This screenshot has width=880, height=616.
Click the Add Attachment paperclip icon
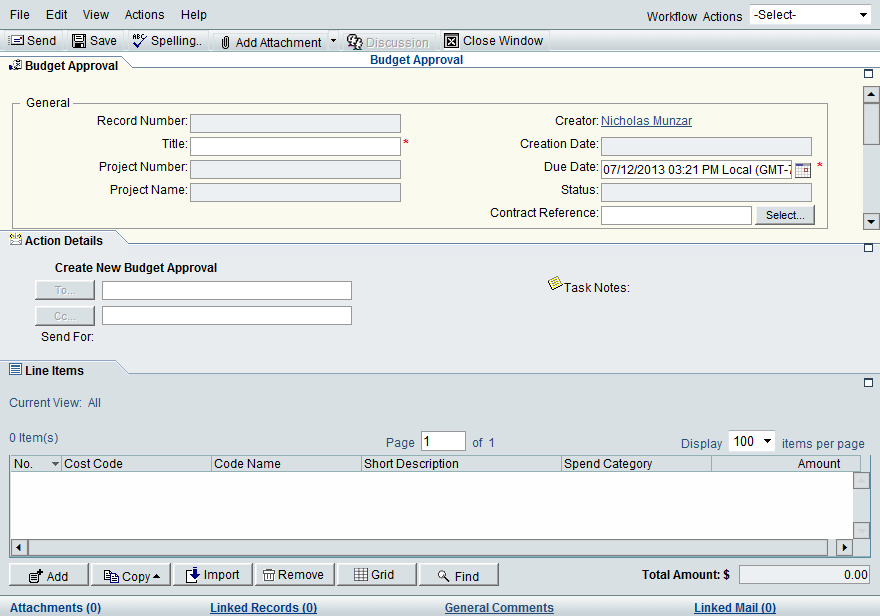coord(224,40)
